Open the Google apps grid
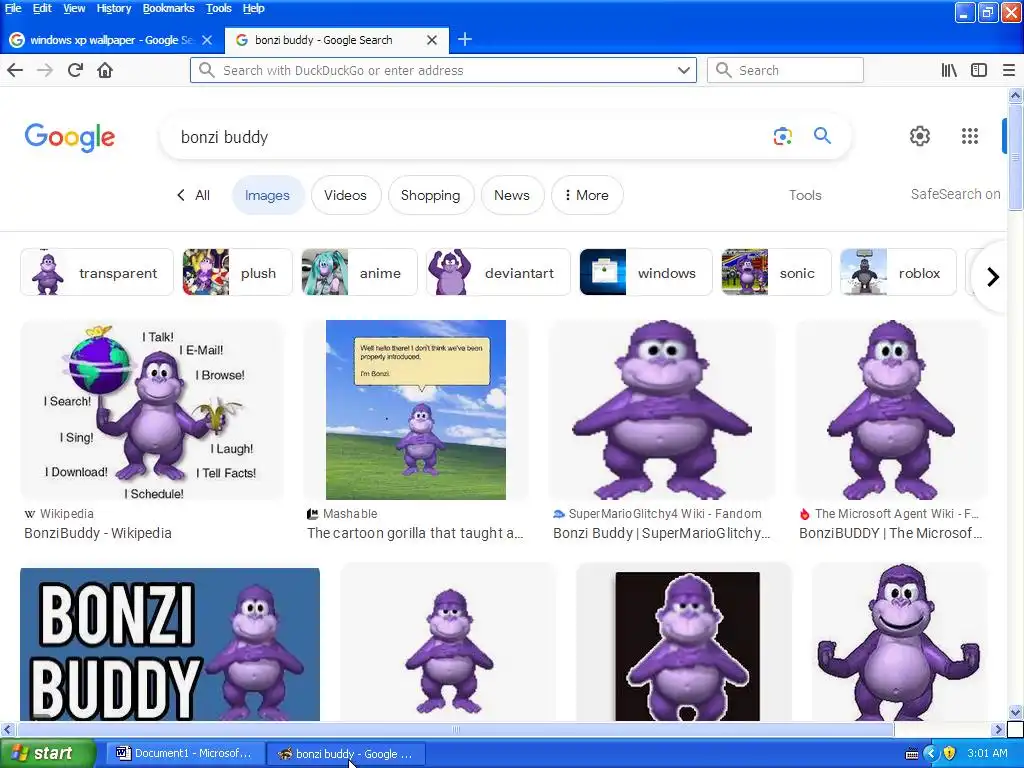 click(970, 136)
